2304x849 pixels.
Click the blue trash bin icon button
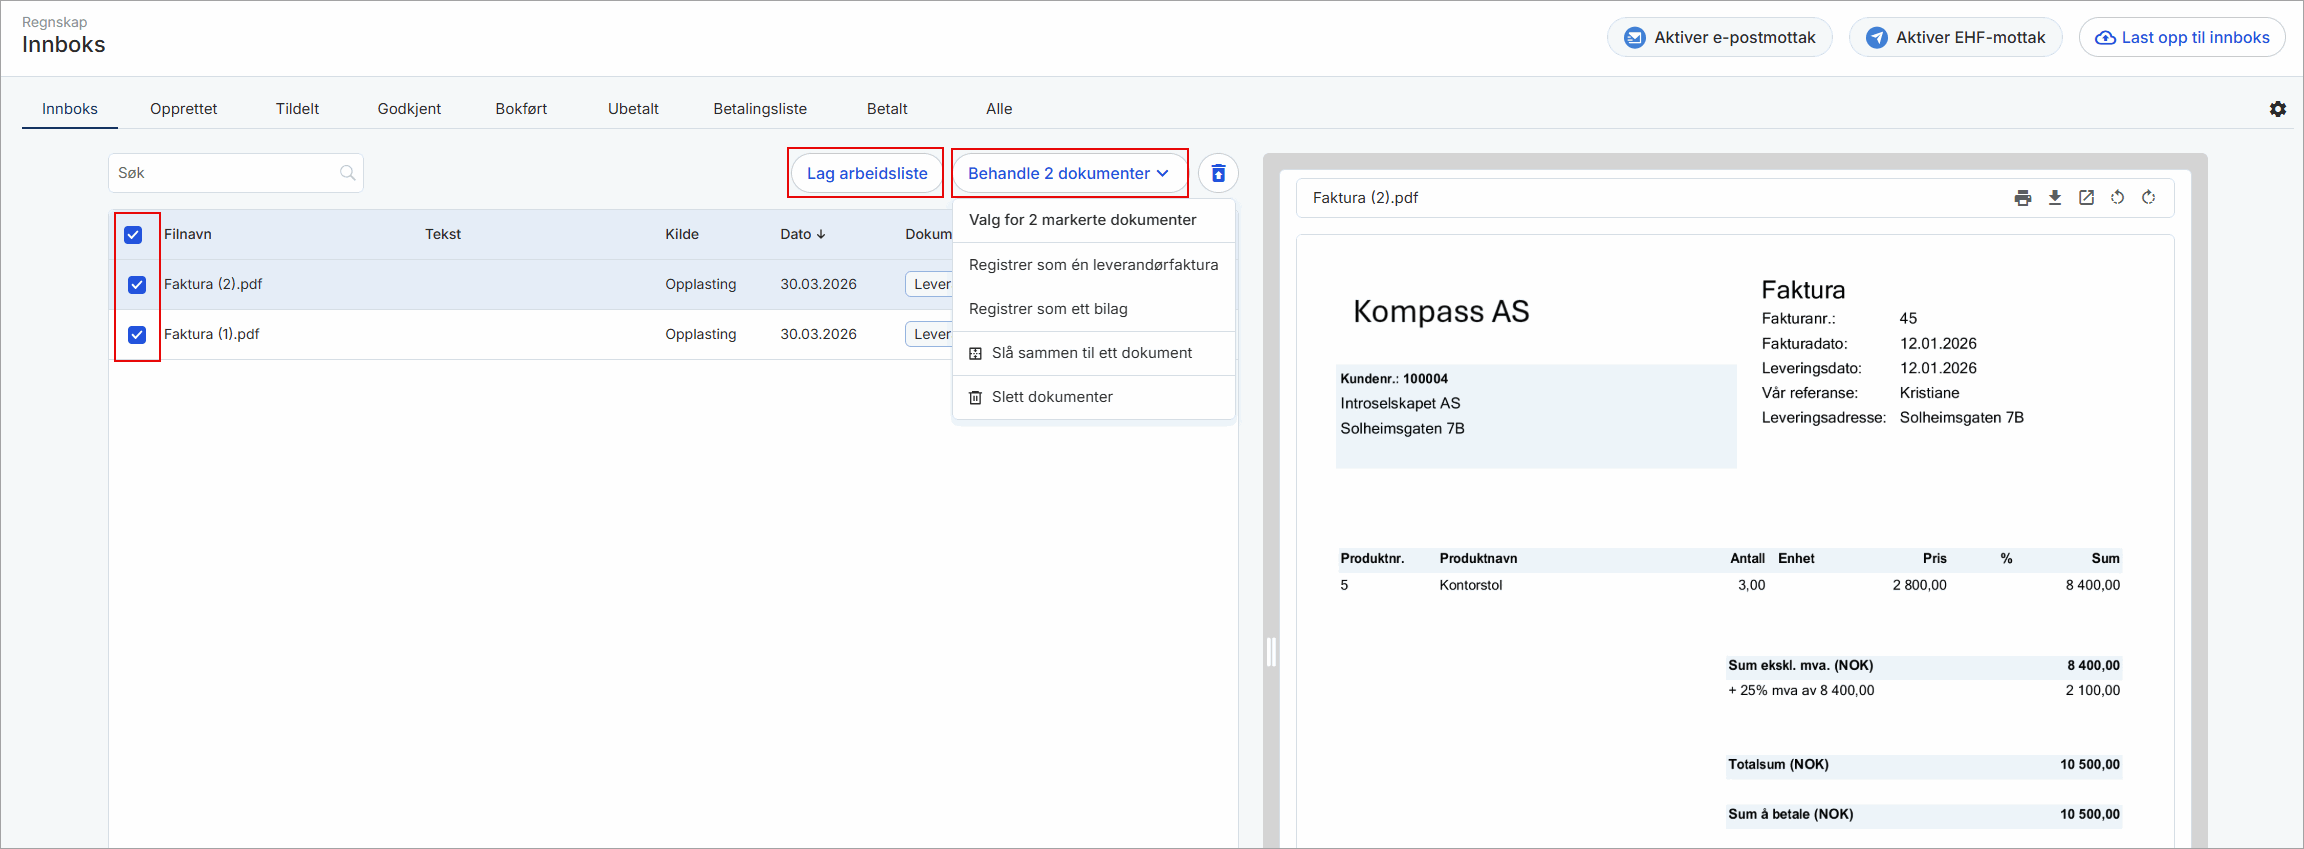(x=1218, y=174)
